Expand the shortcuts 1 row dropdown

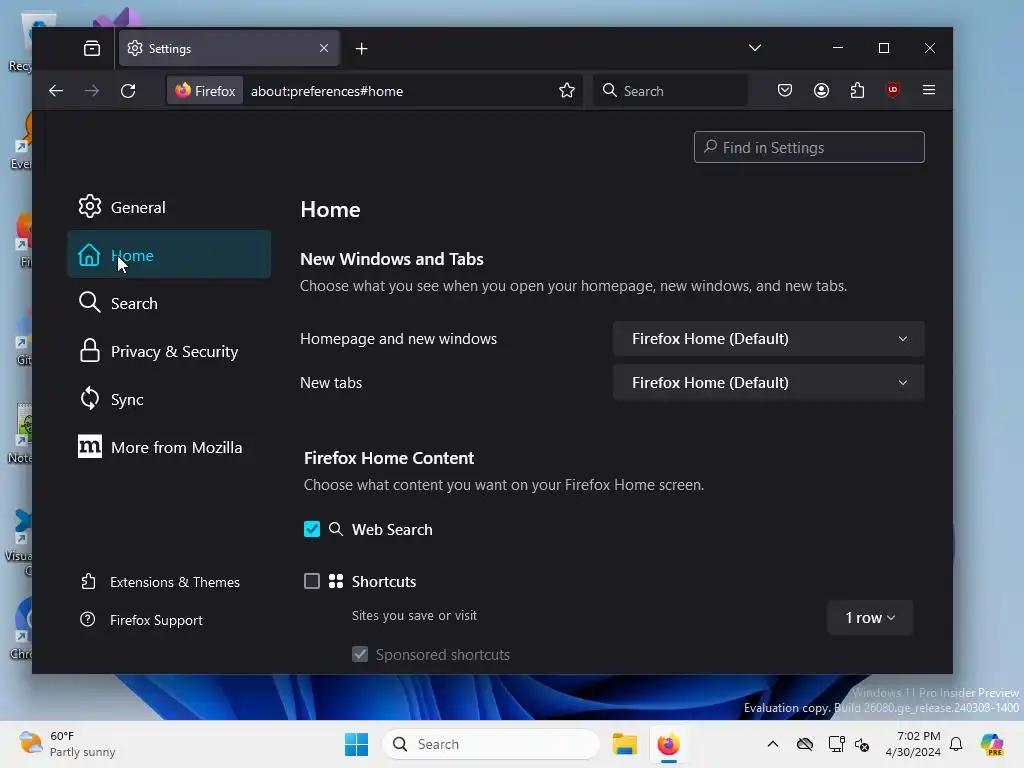tap(870, 617)
